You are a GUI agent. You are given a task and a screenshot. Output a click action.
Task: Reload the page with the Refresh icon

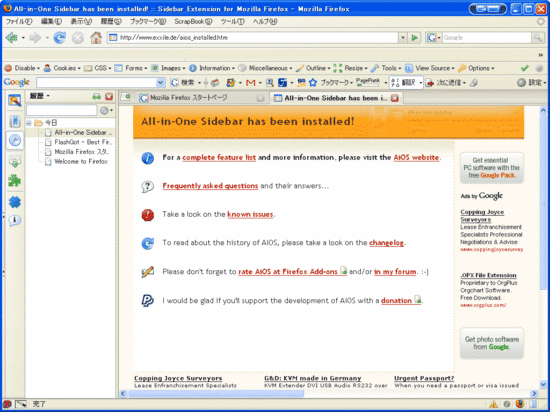59,37
